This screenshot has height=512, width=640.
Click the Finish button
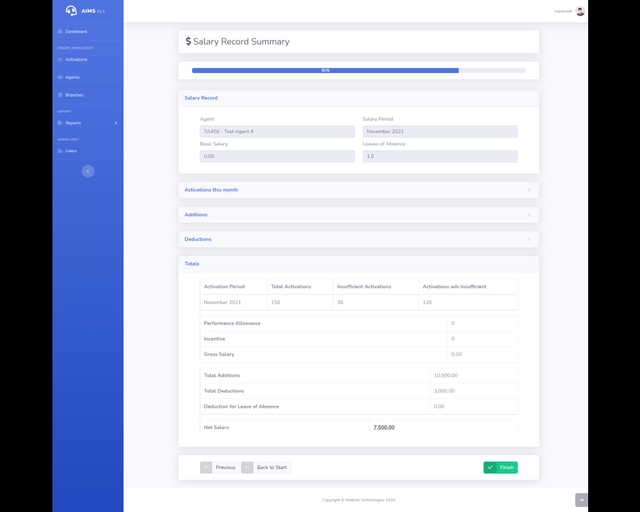pos(500,467)
